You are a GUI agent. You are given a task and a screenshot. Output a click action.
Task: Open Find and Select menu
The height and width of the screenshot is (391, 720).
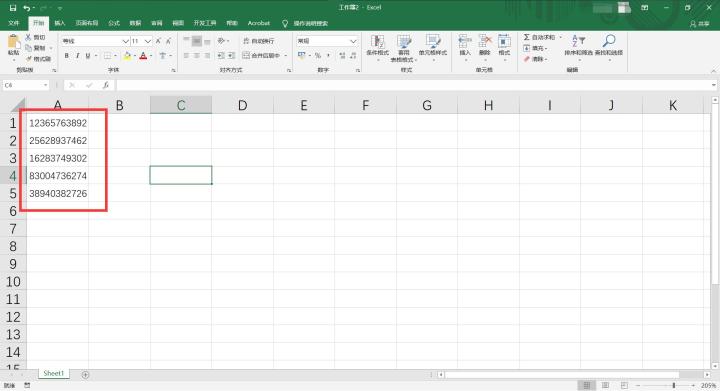click(x=609, y=47)
